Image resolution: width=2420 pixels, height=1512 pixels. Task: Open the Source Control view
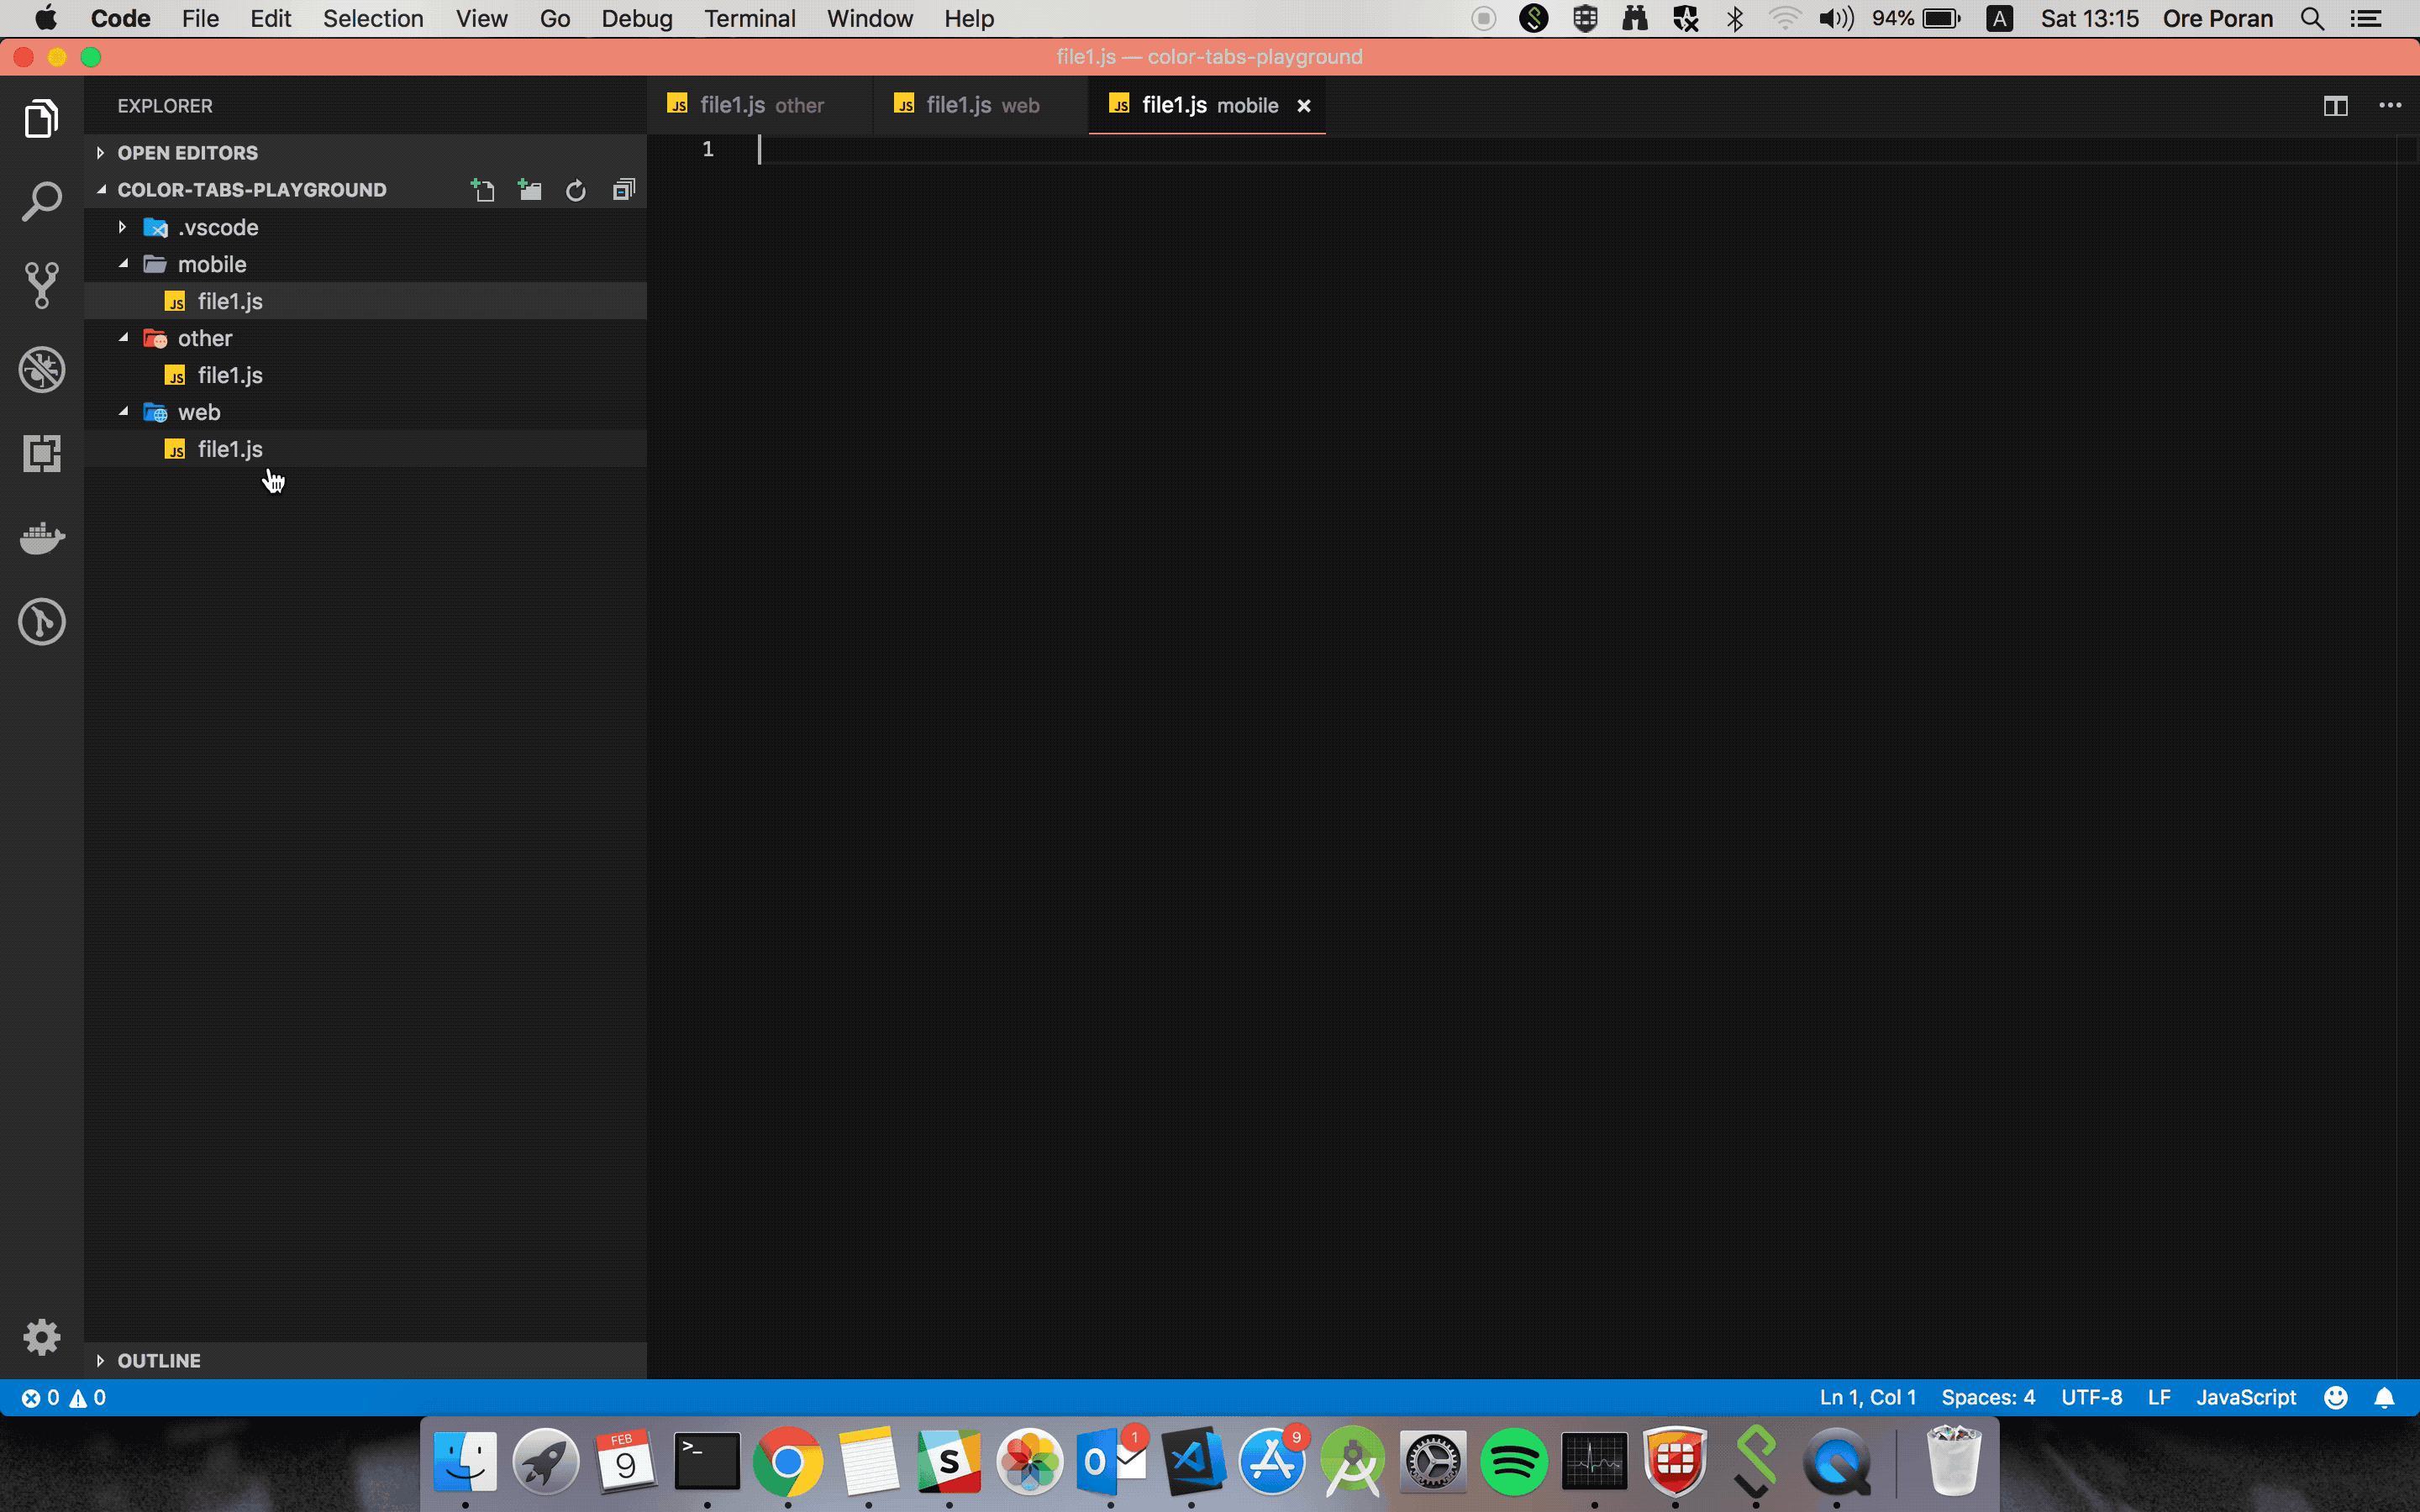[41, 286]
